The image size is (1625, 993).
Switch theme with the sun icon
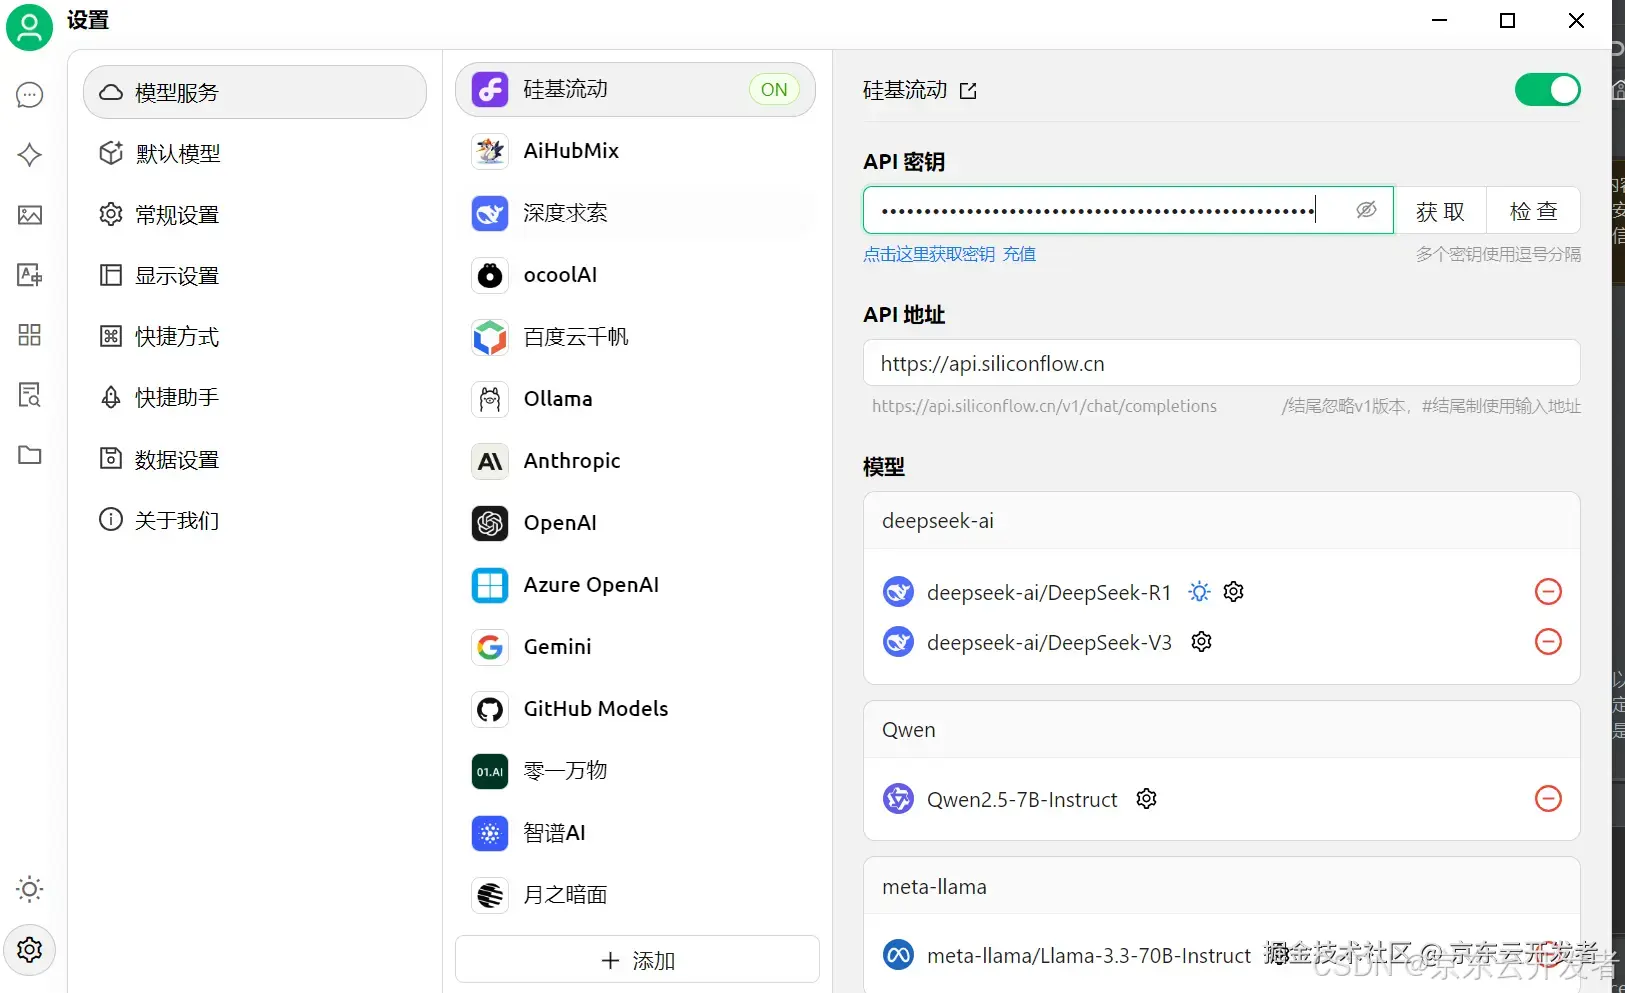(30, 889)
